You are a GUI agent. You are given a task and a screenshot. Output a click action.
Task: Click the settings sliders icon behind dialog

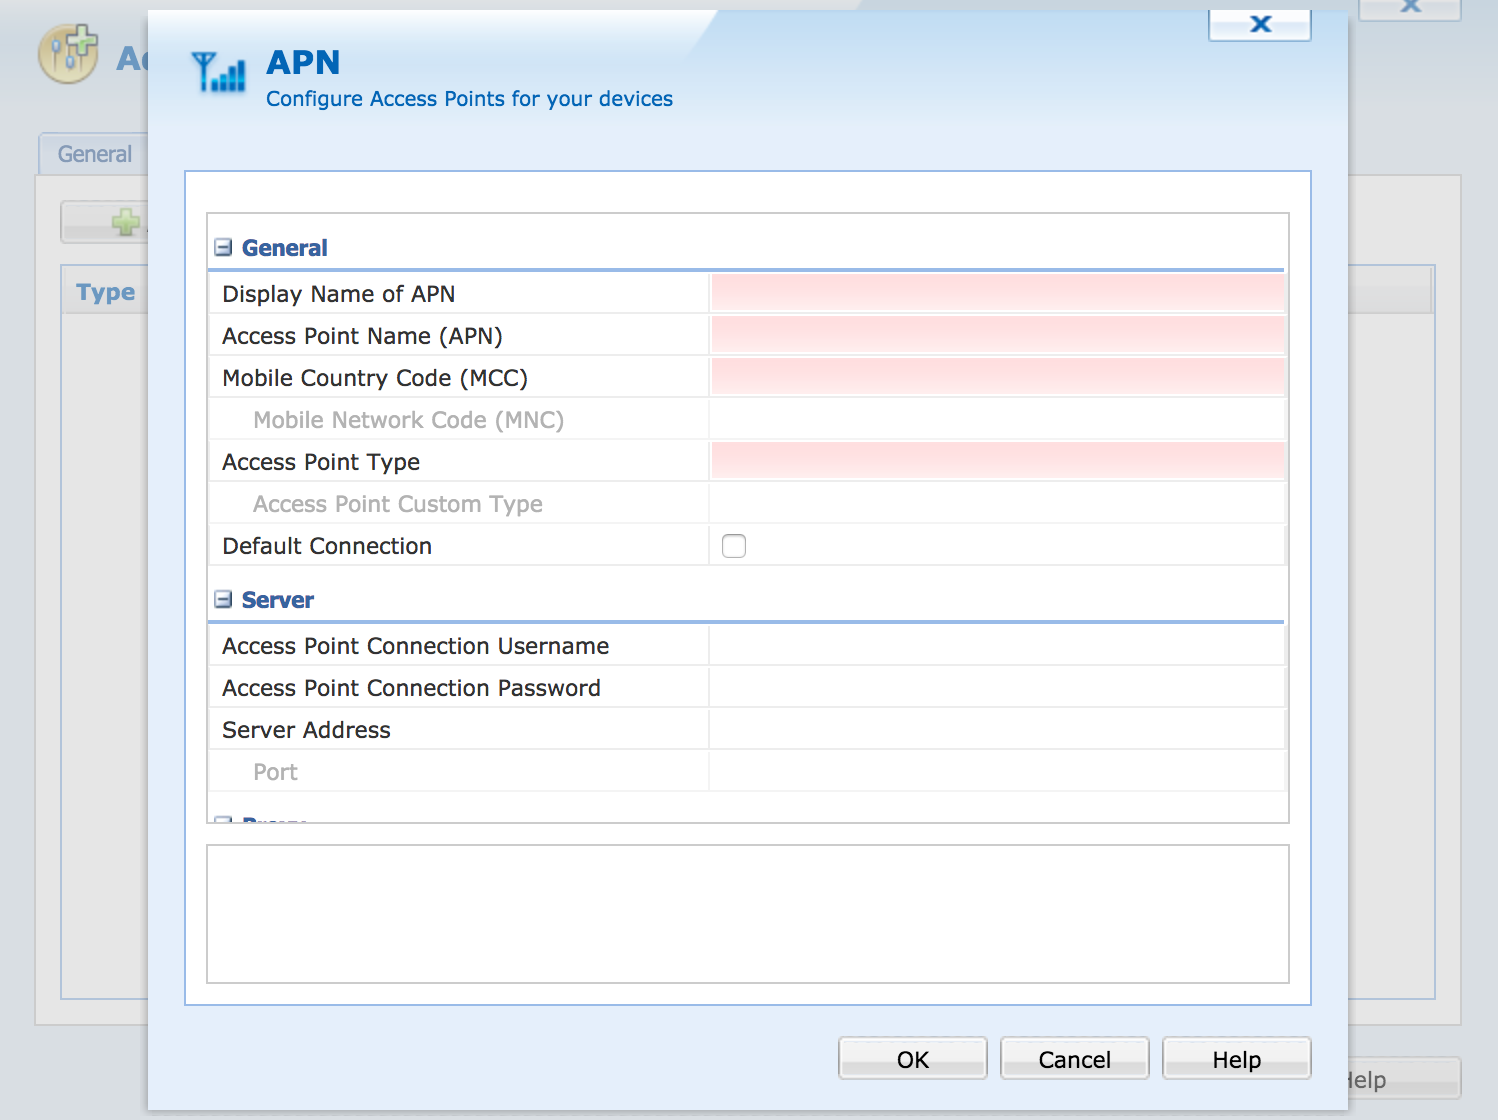[x=68, y=54]
